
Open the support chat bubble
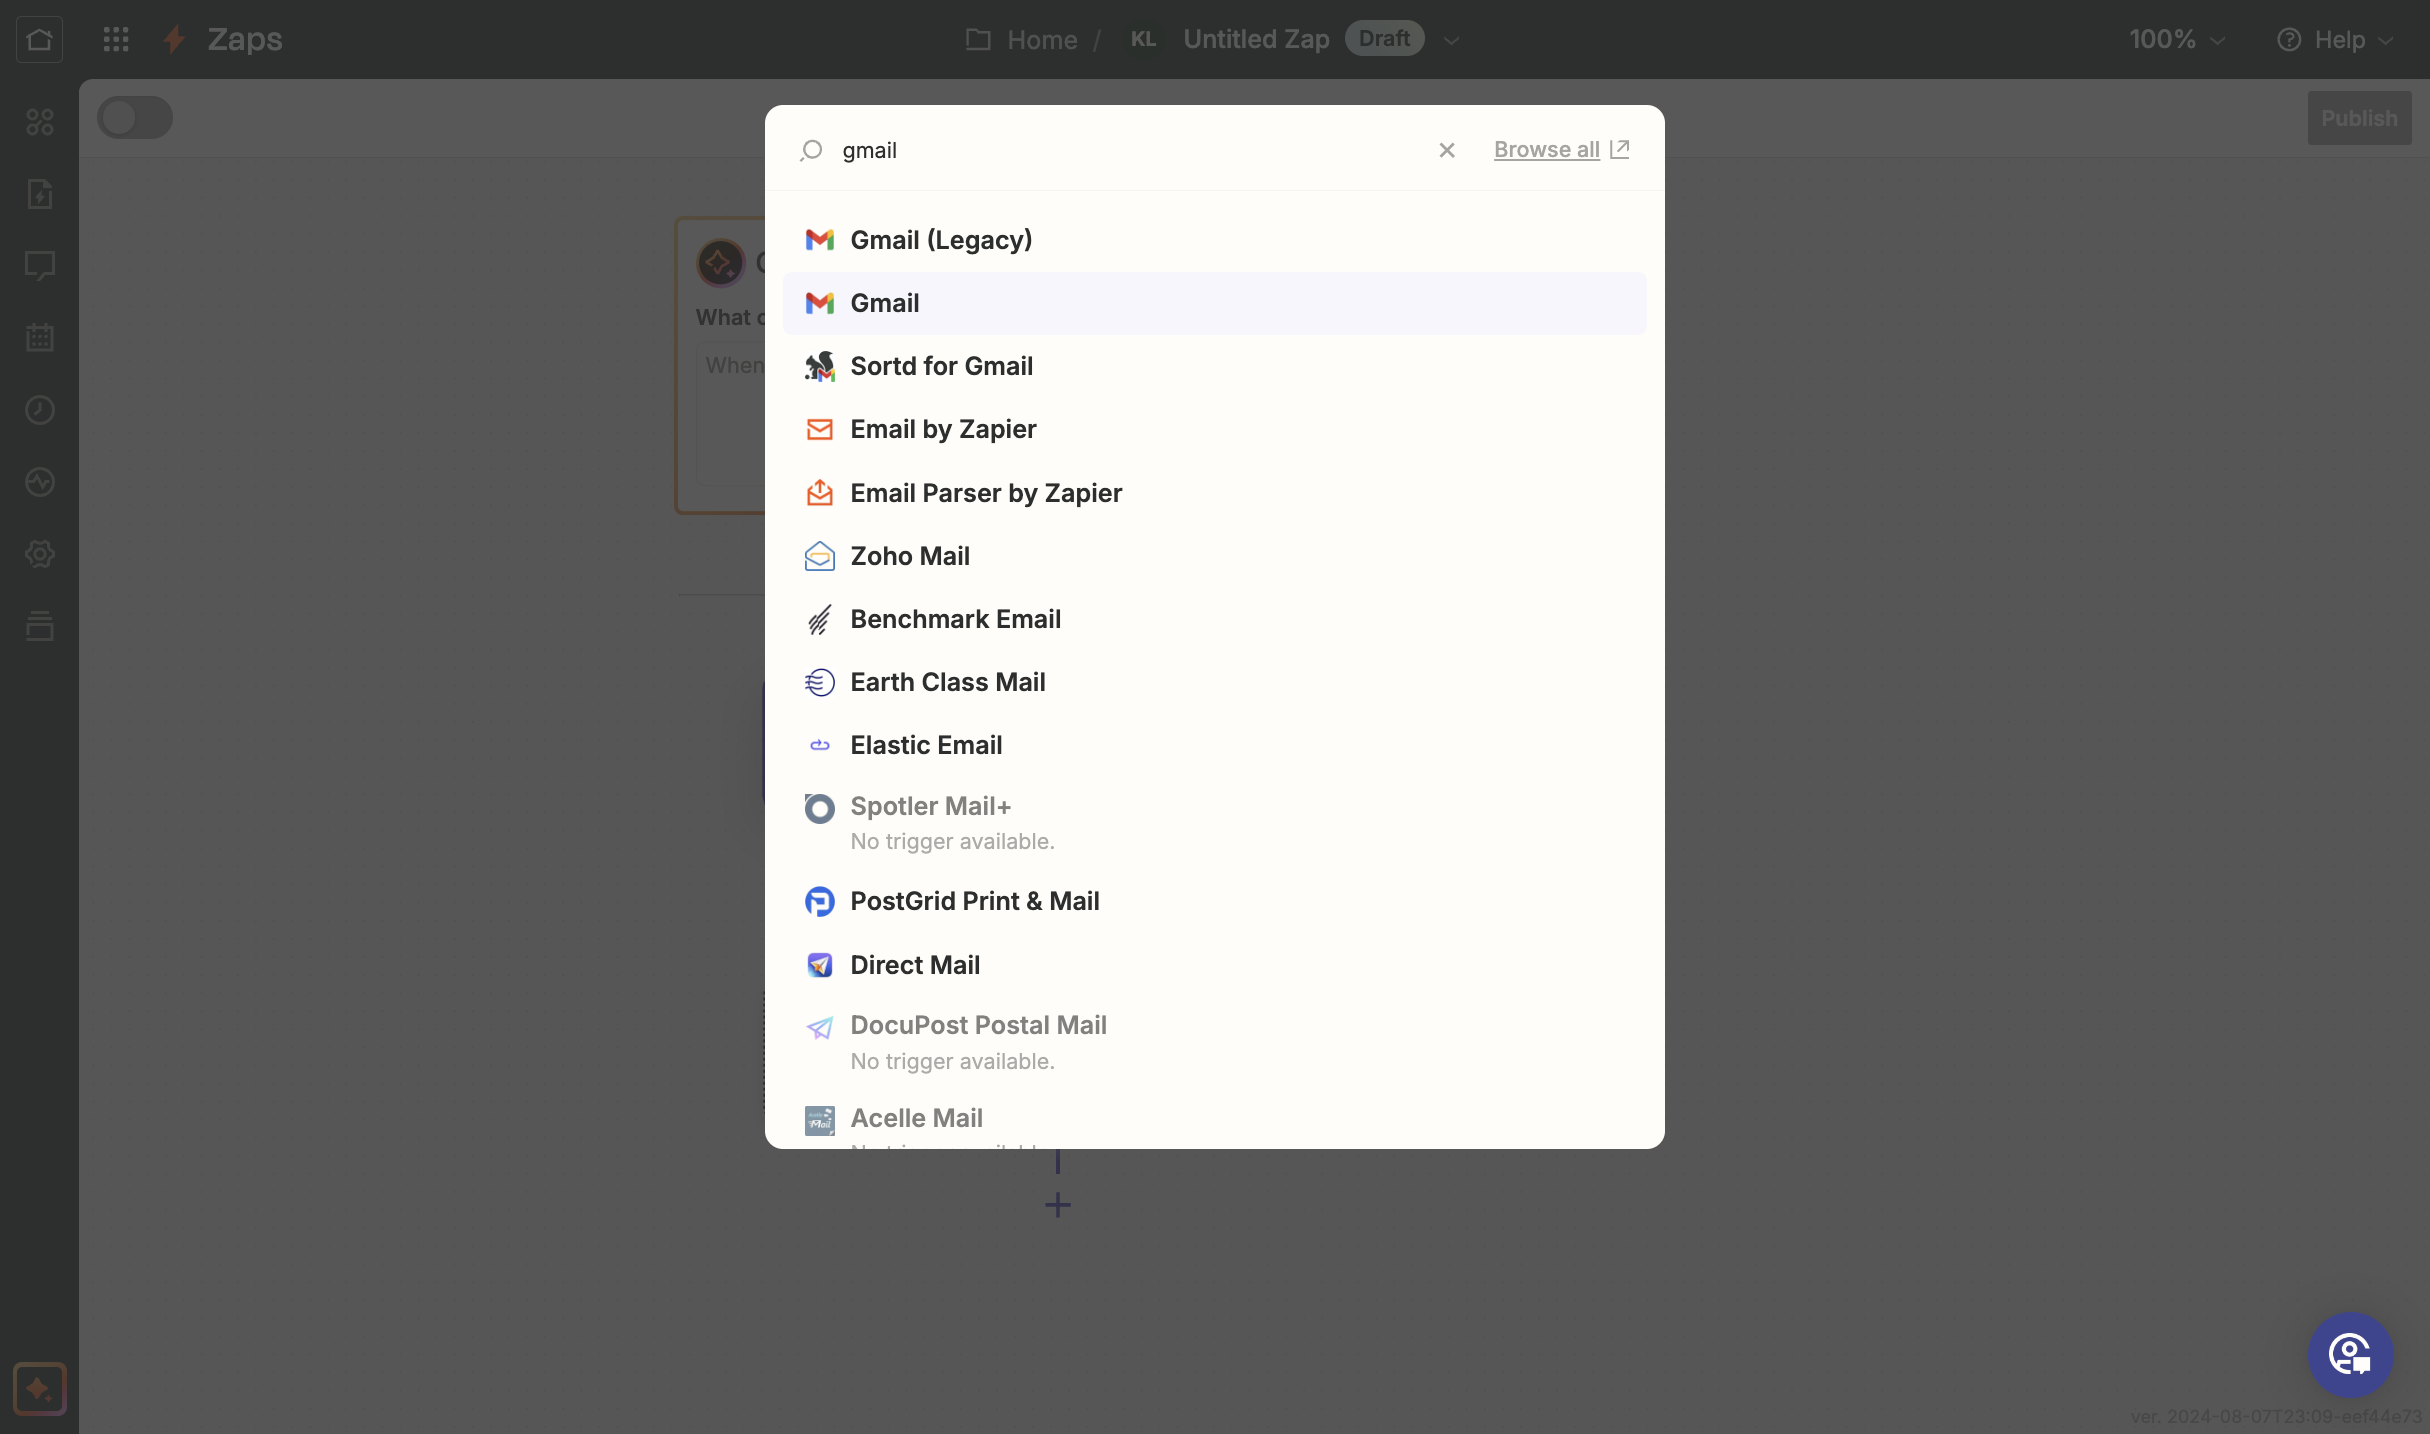click(x=2350, y=1355)
